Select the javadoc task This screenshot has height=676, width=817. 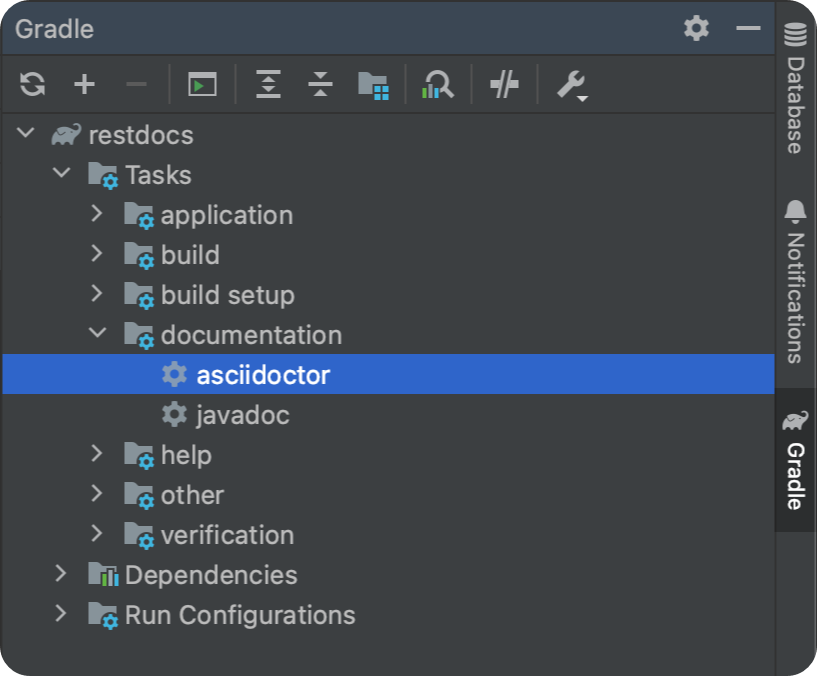click(x=388, y=414)
